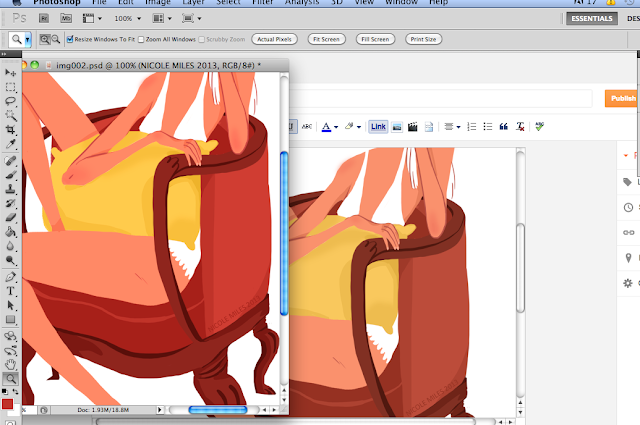Select the Type tool
The image size is (640, 425).
(x=10, y=291)
